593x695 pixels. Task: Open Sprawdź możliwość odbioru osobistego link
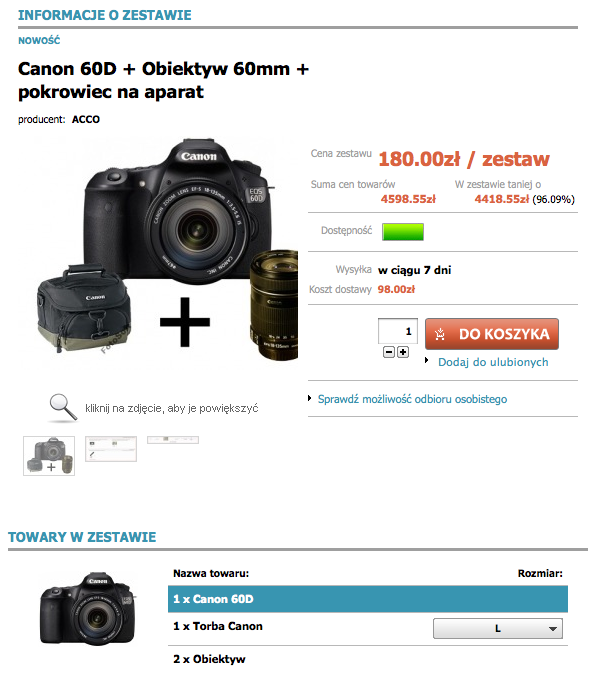click(x=412, y=399)
